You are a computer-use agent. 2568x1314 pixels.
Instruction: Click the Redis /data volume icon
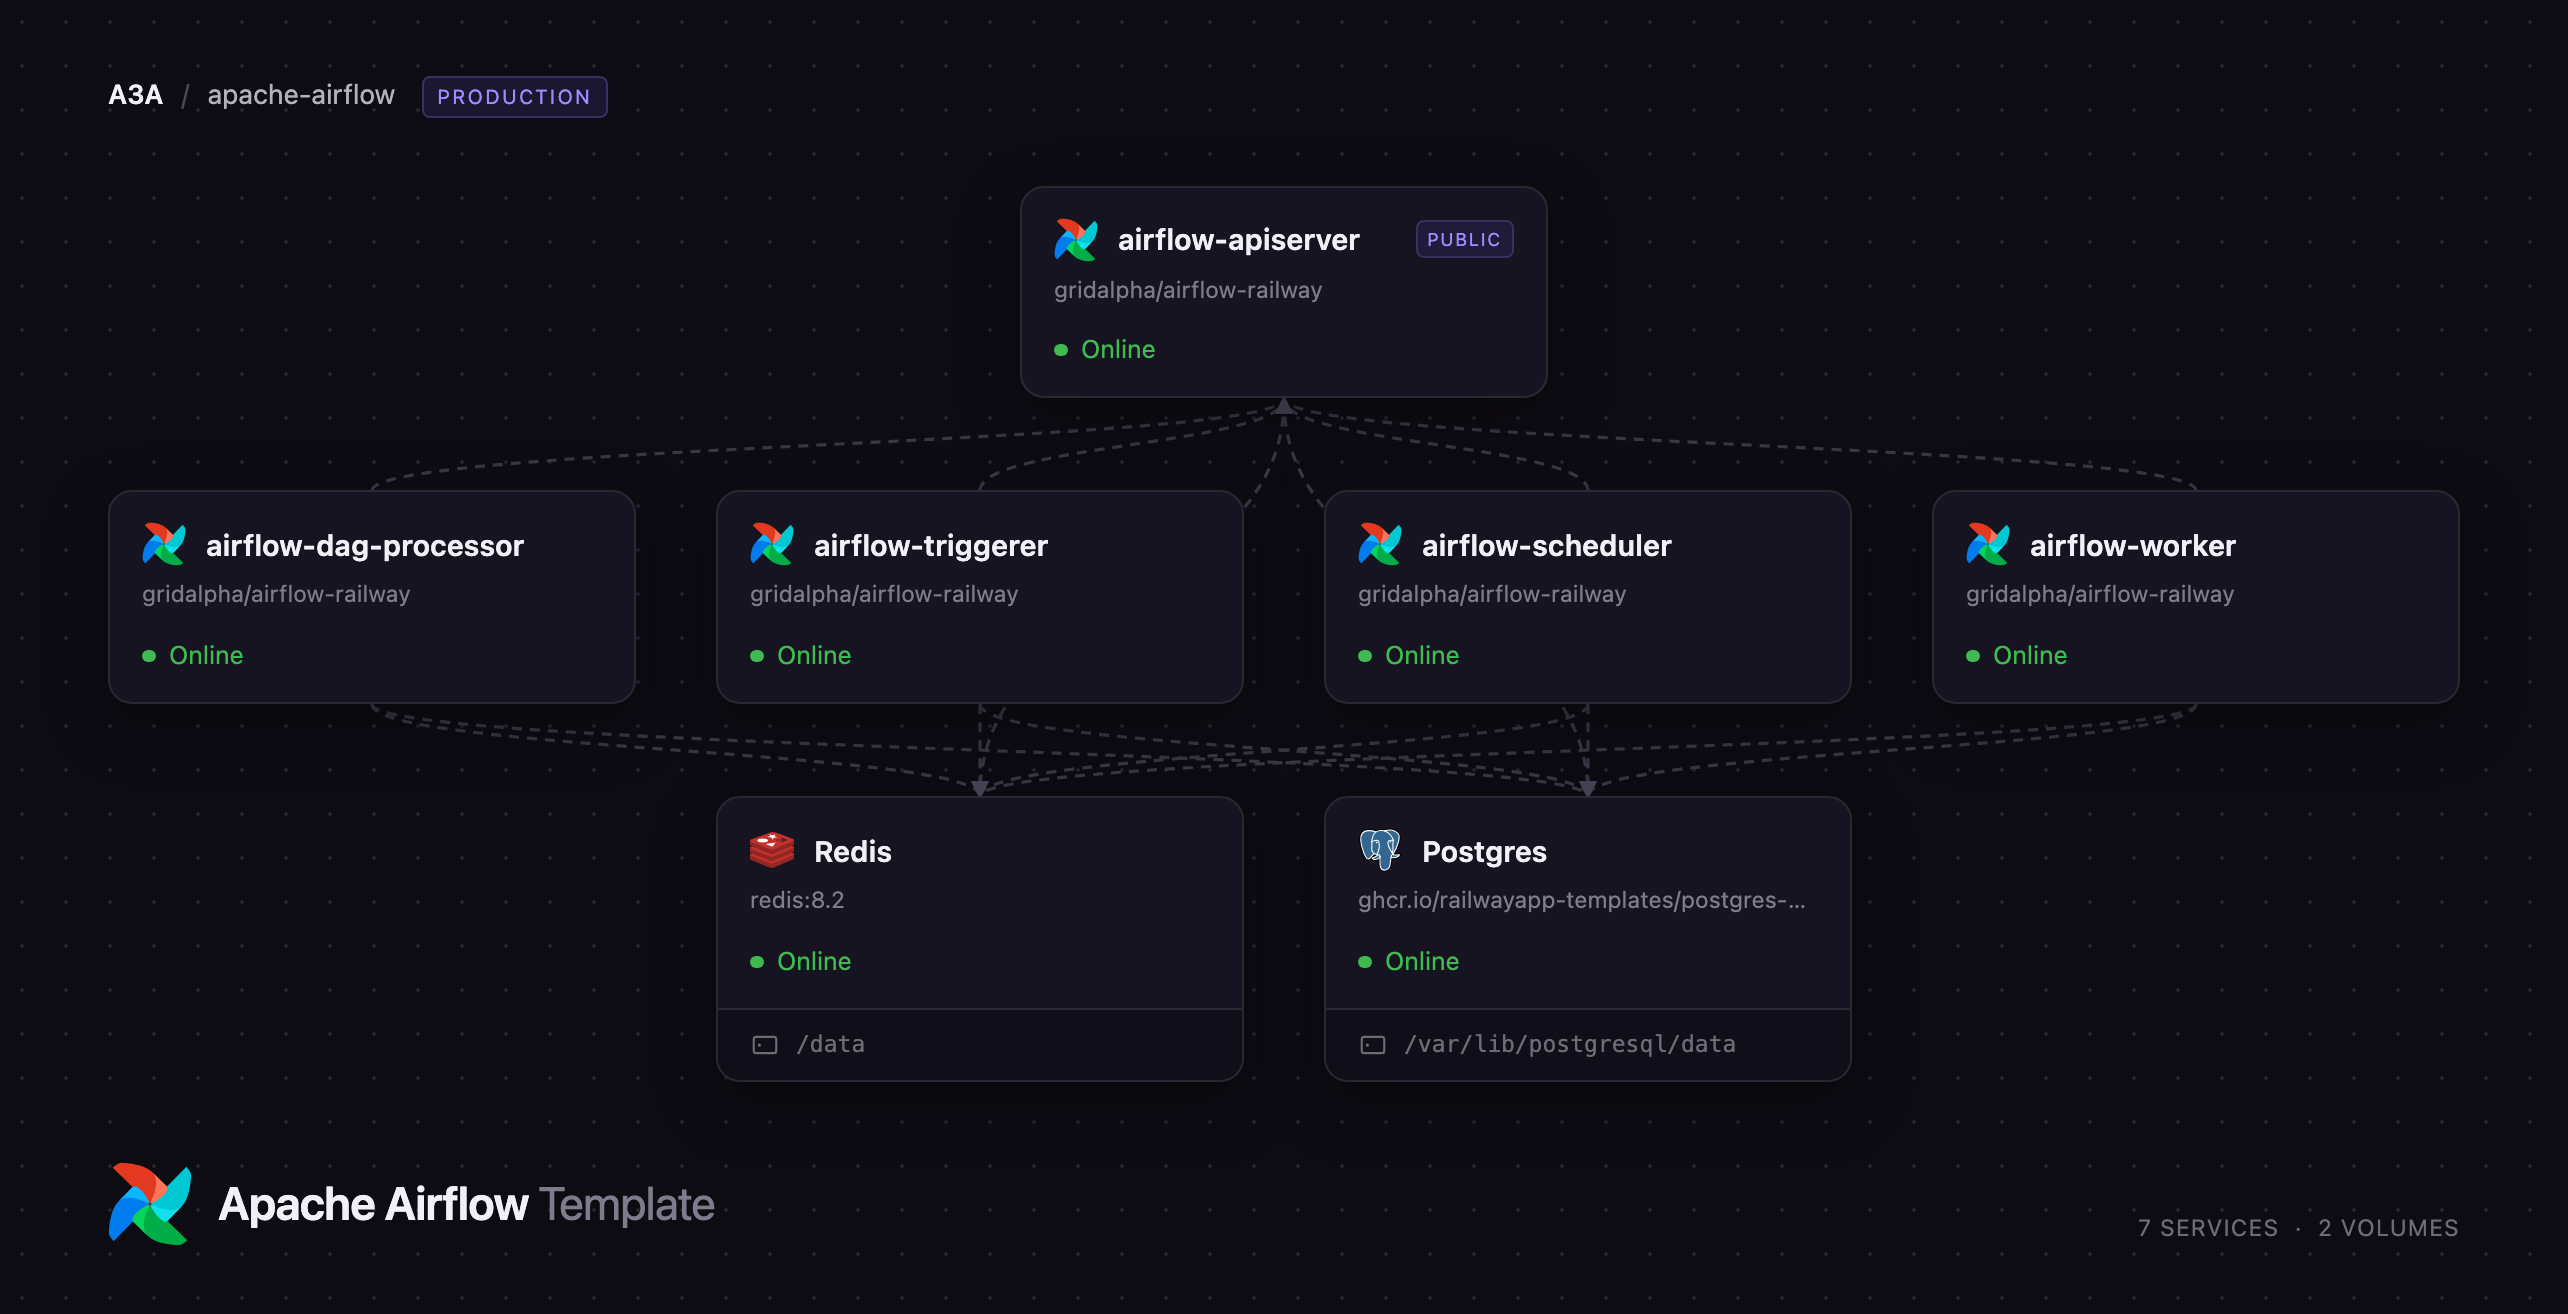(765, 1045)
